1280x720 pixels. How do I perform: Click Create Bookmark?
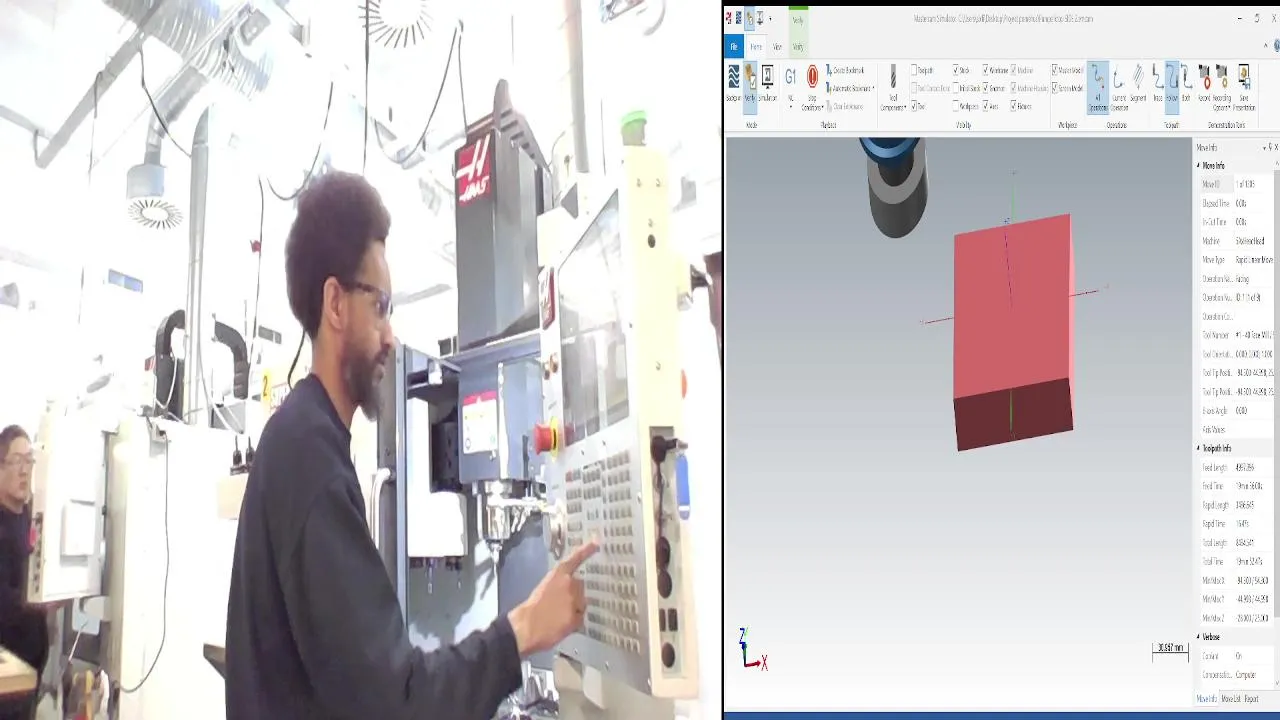pyautogui.click(x=845, y=70)
